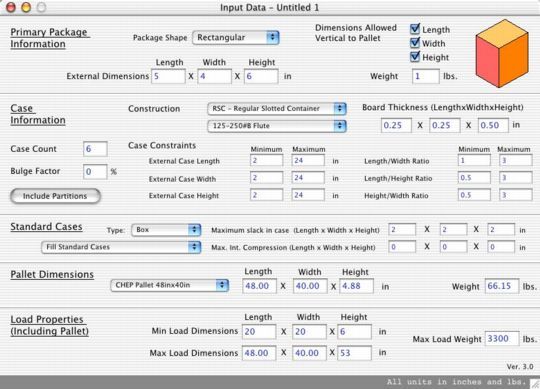Click the window resize grip corner
This screenshot has height=389, width=540.
535,383
